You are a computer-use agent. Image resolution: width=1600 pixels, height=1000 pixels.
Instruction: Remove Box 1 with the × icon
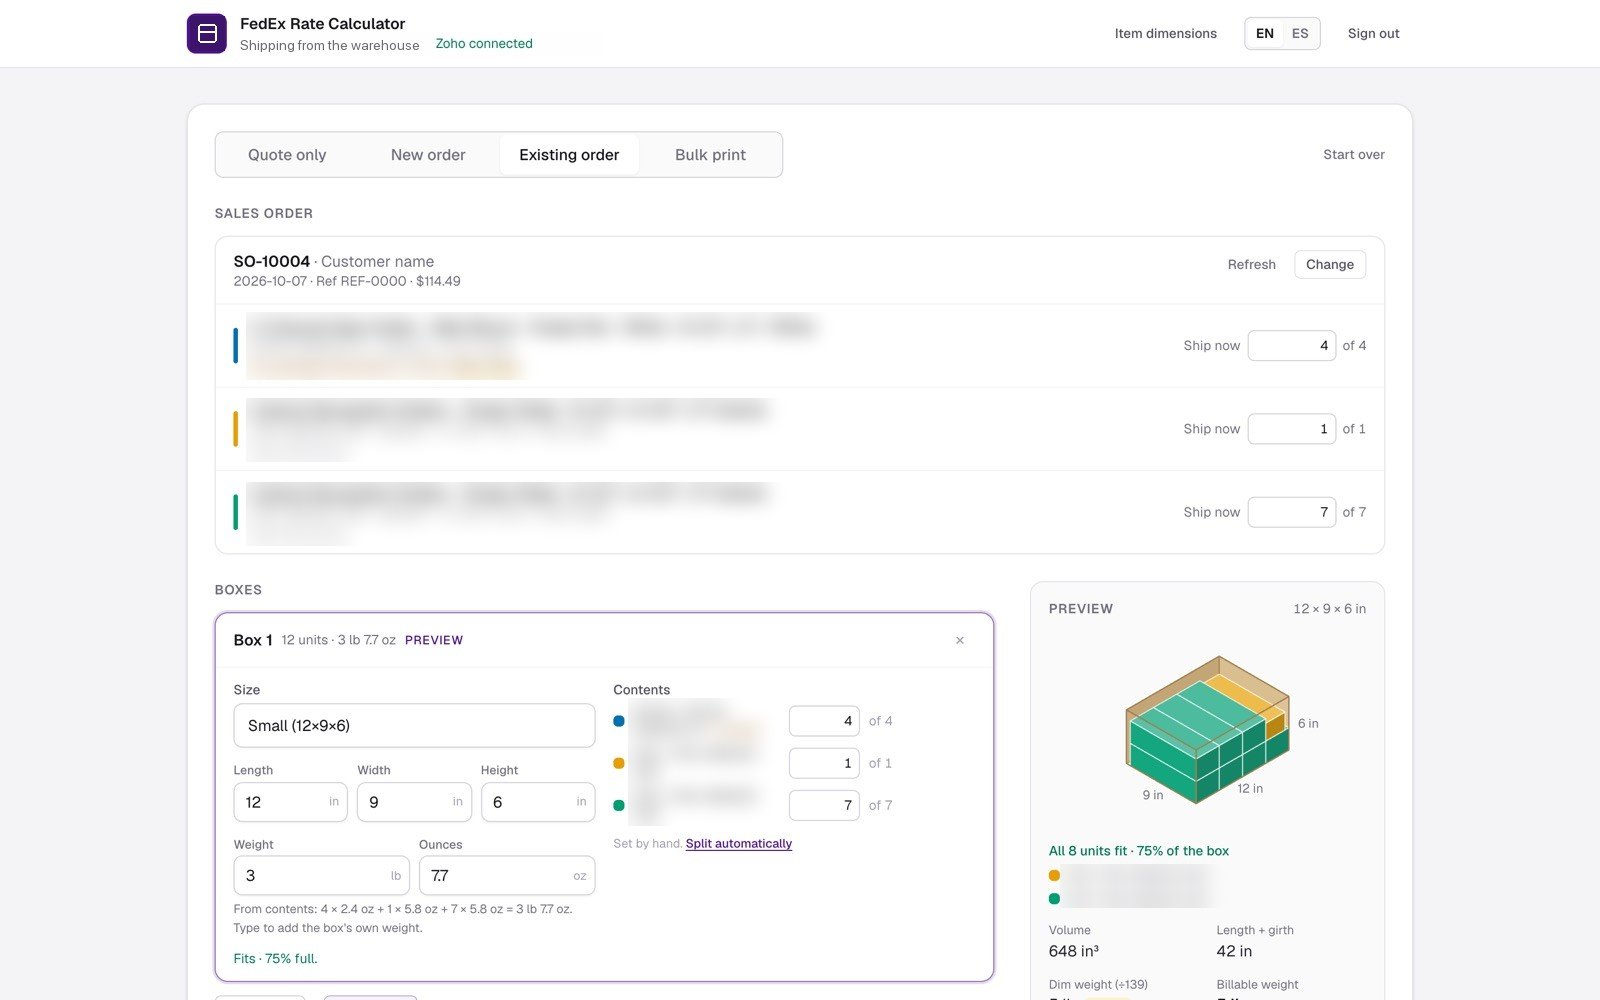pos(960,640)
